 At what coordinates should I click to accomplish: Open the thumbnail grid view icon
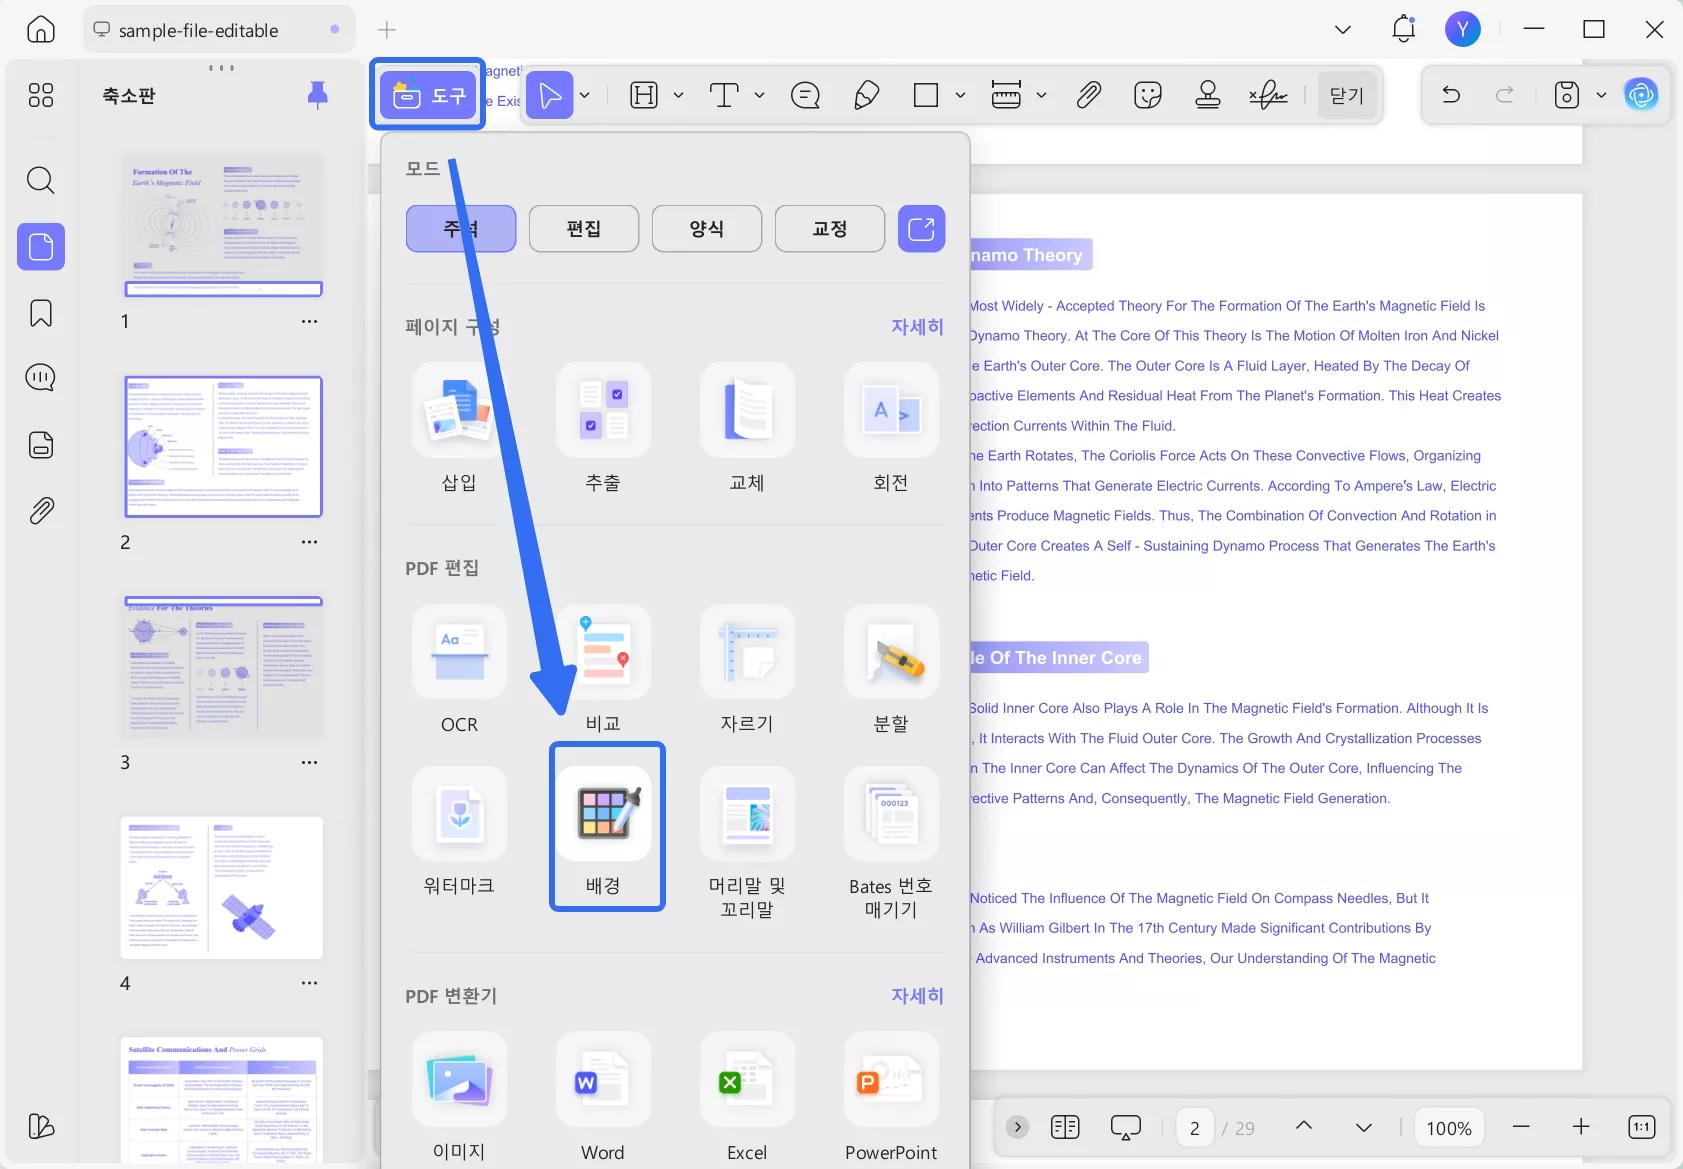tap(41, 95)
